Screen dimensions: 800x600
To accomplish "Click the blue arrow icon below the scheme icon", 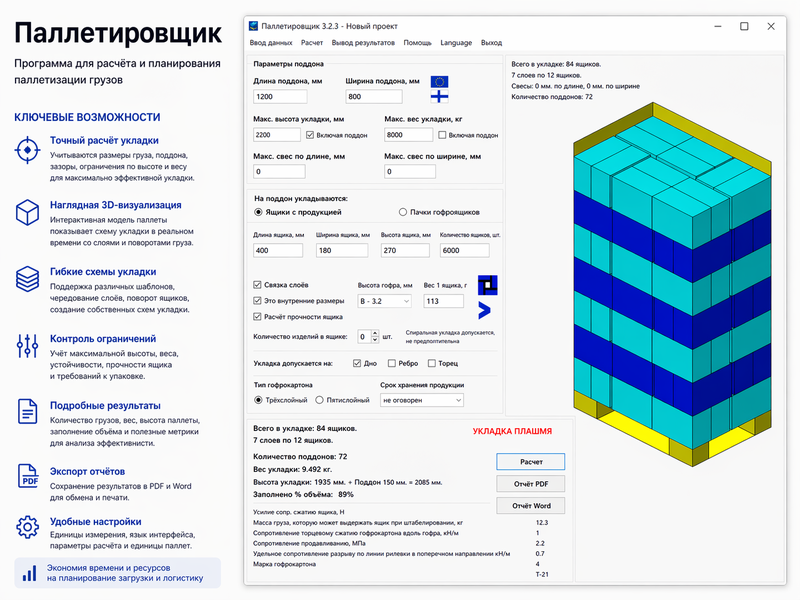I will 486,308.
